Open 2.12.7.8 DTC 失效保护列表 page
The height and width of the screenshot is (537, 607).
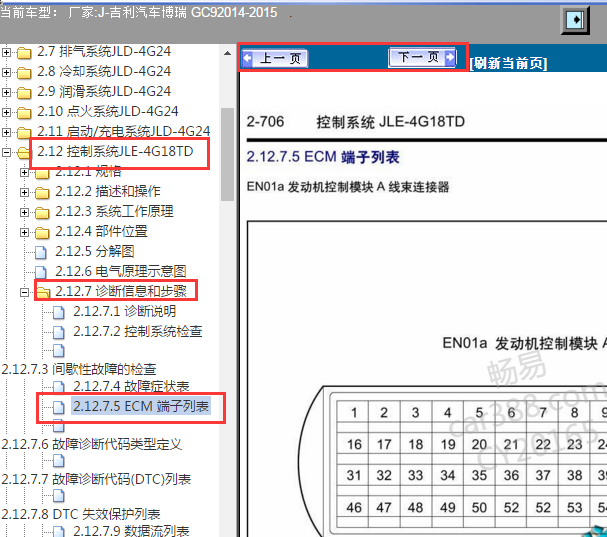81,515
